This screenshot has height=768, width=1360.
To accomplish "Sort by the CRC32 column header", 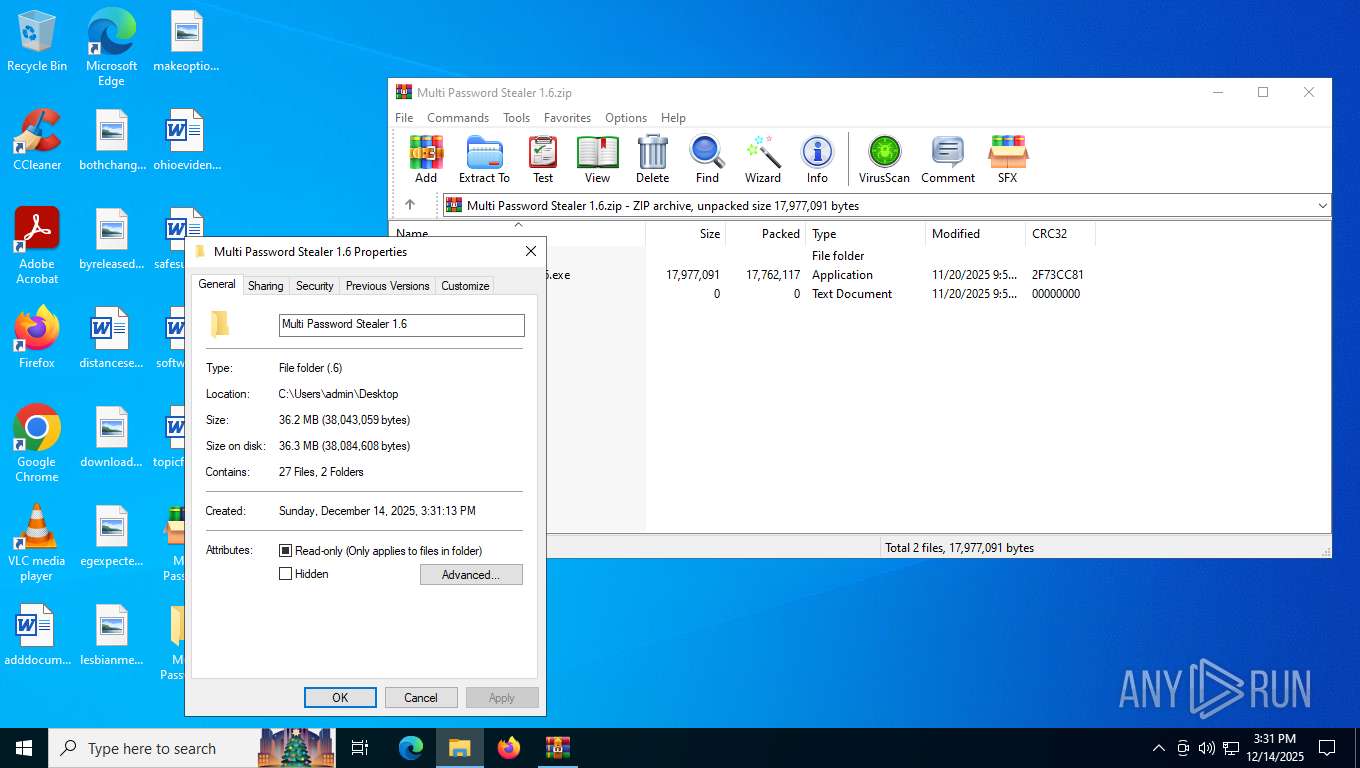I will pyautogui.click(x=1060, y=234).
